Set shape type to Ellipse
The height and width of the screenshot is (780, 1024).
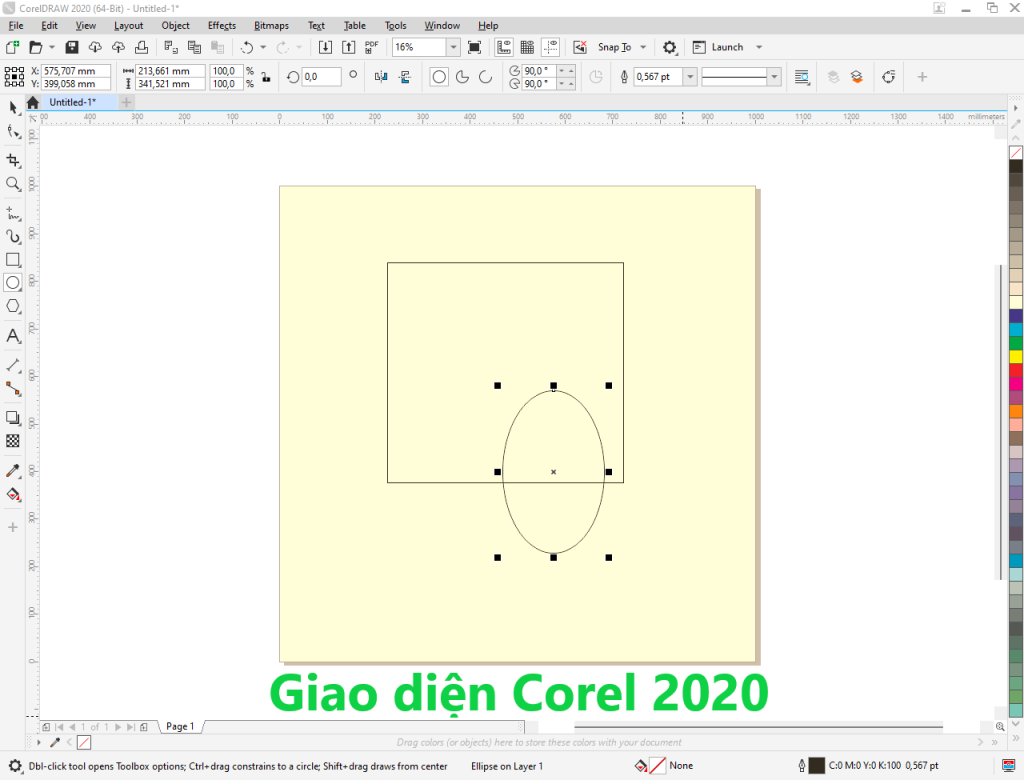point(440,77)
